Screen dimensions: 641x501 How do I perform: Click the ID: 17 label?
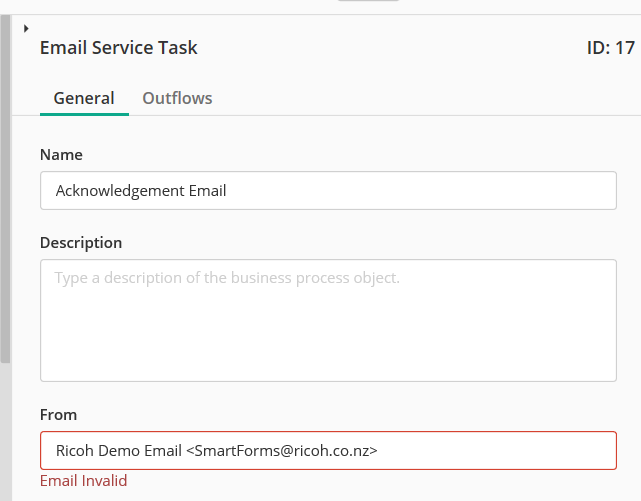(611, 48)
